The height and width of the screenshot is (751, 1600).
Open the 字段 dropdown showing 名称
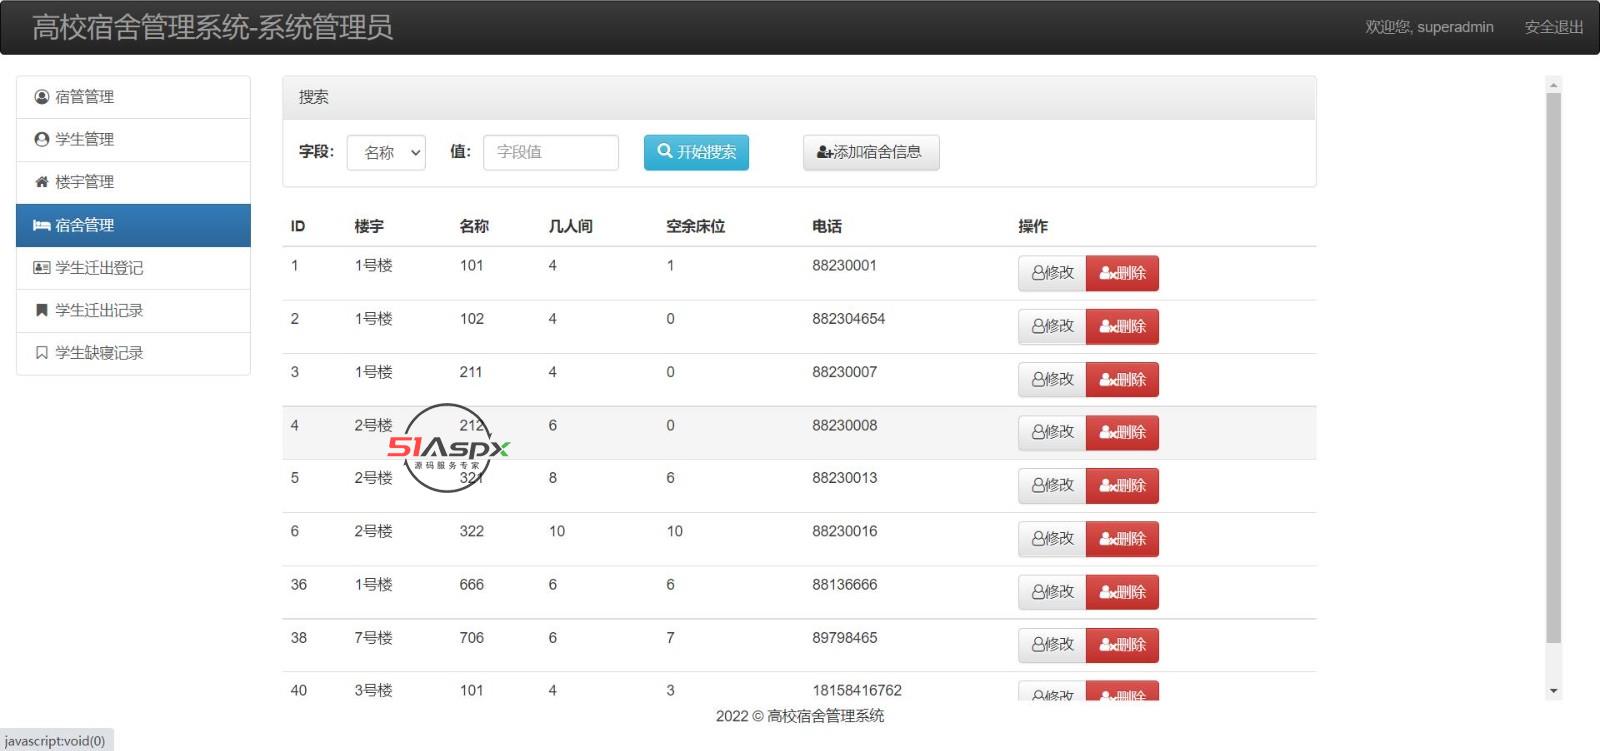coord(386,153)
